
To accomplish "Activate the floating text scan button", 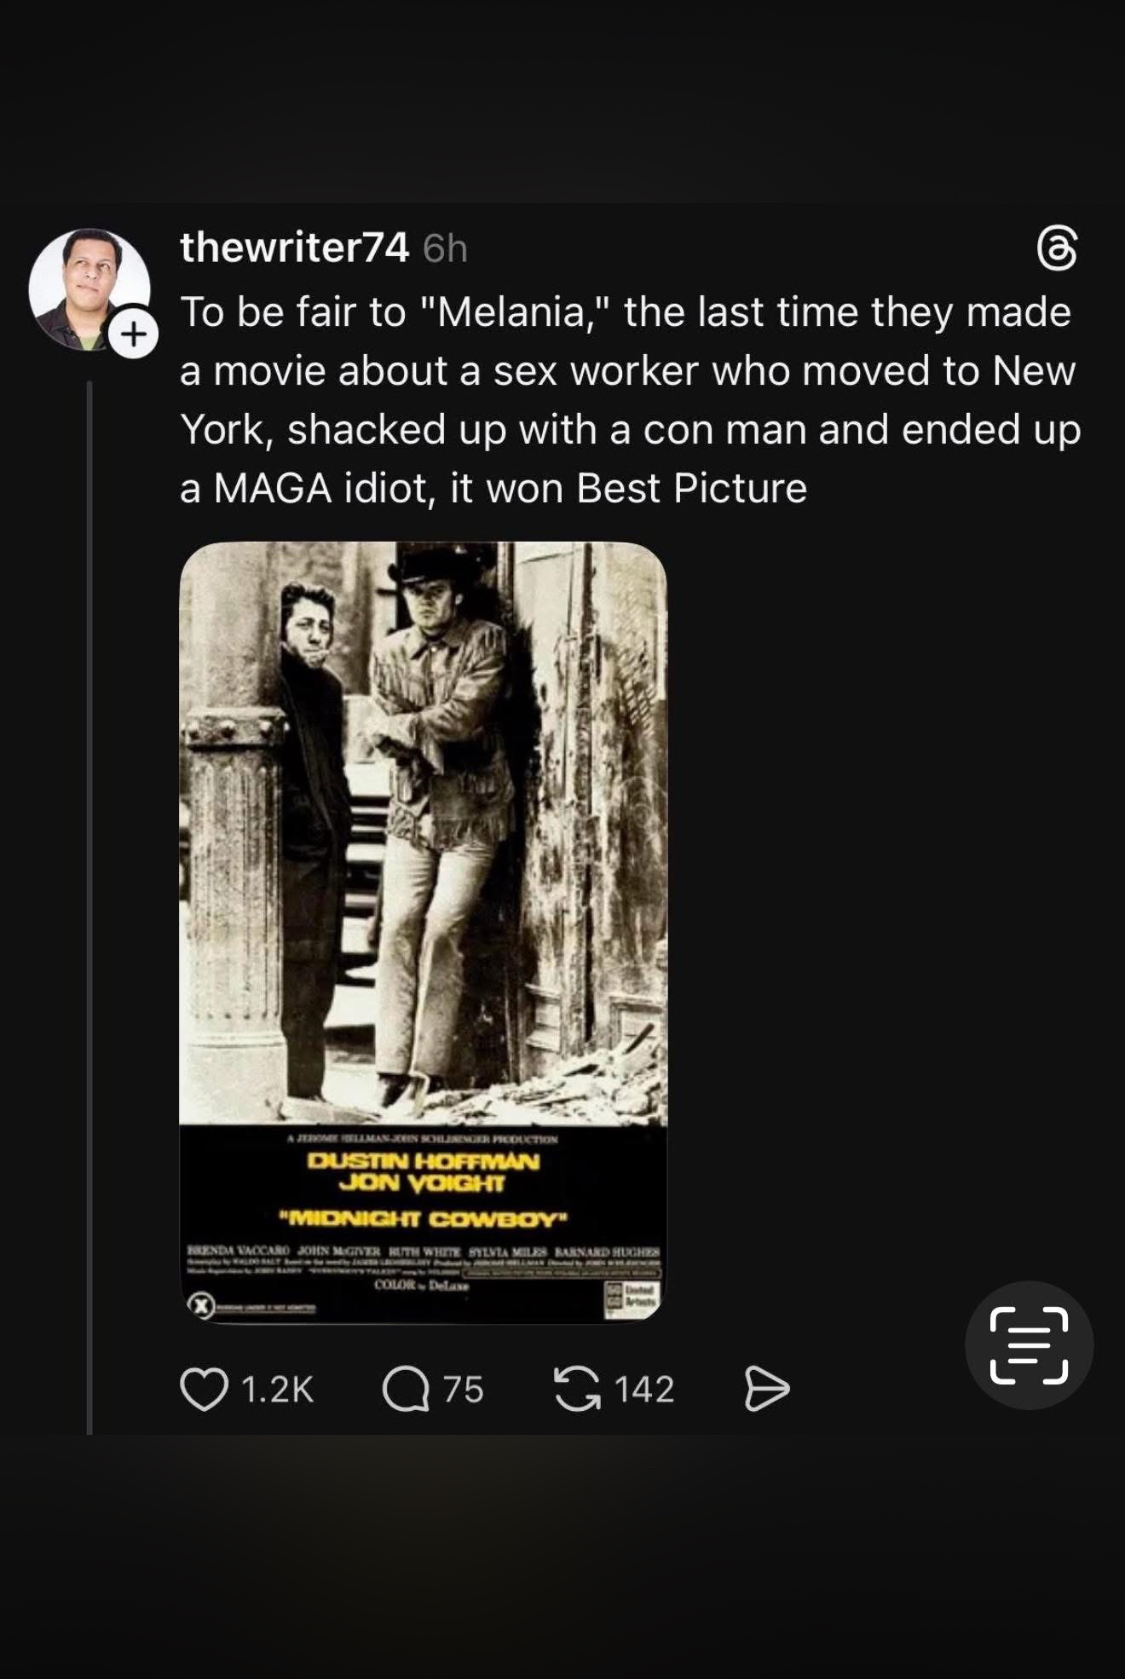I will [1028, 1345].
